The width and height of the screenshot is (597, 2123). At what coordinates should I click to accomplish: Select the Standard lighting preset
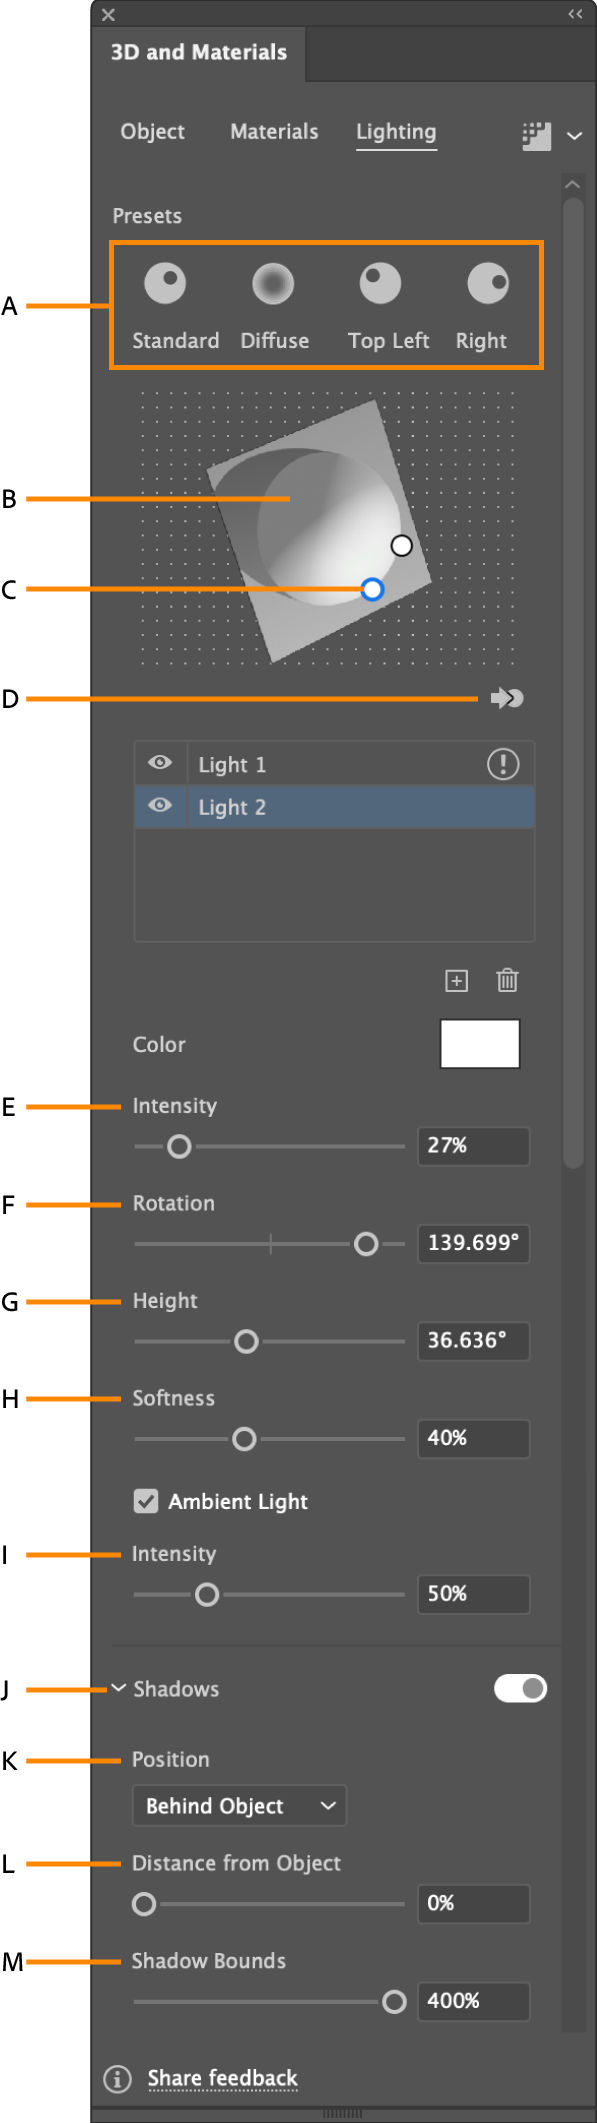click(x=166, y=284)
